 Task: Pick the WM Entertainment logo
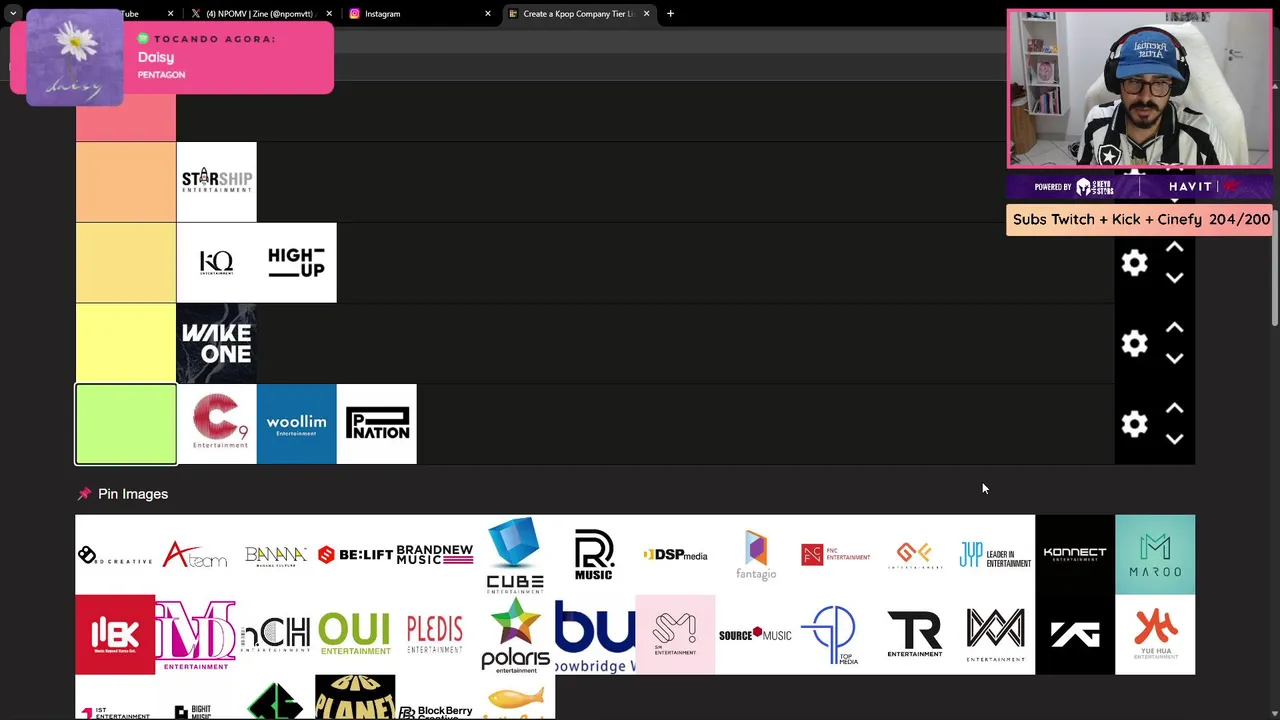tap(995, 635)
